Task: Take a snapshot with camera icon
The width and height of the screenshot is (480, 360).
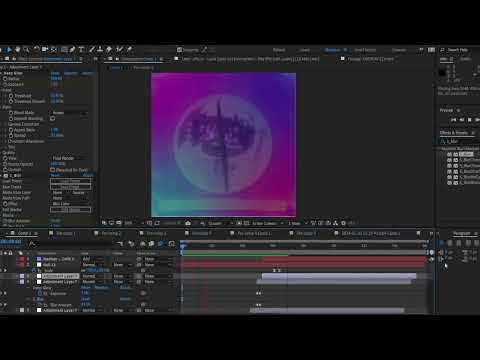Action: click(x=188, y=223)
